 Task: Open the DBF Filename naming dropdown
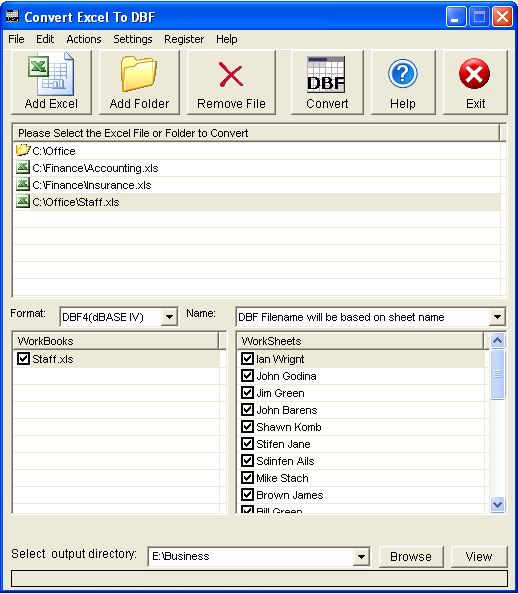tap(497, 317)
